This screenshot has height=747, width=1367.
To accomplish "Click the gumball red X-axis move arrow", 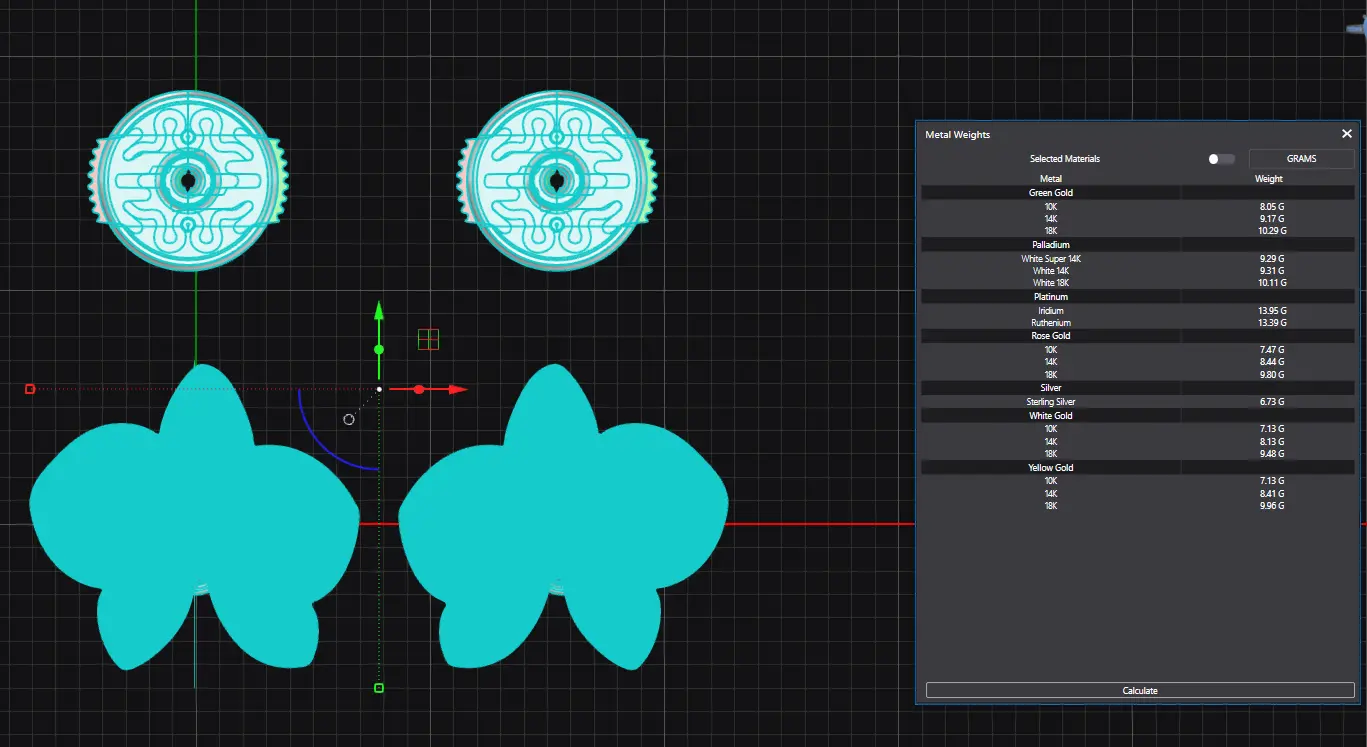I will pyautogui.click(x=457, y=389).
